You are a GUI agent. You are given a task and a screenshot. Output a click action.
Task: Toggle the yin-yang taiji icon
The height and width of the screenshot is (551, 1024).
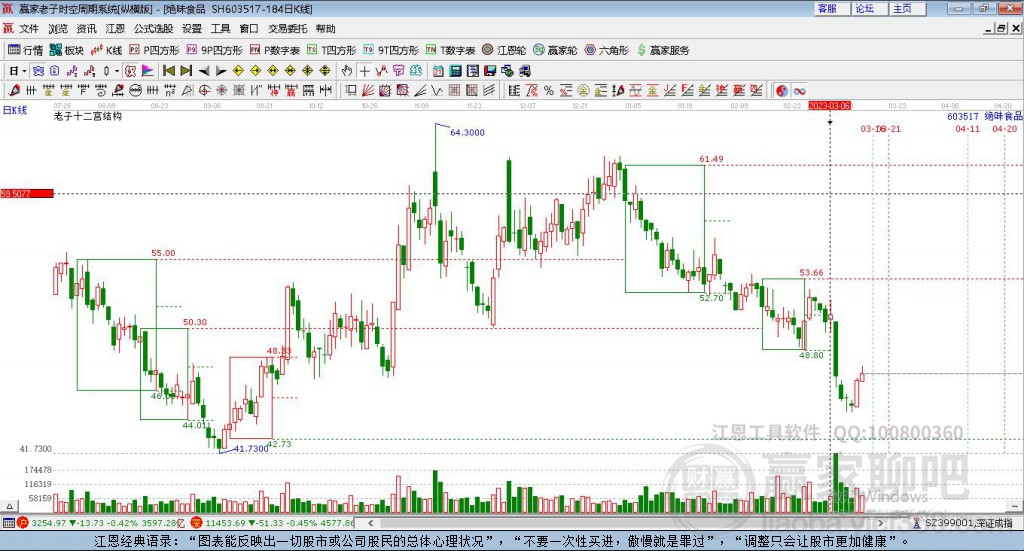(782, 91)
